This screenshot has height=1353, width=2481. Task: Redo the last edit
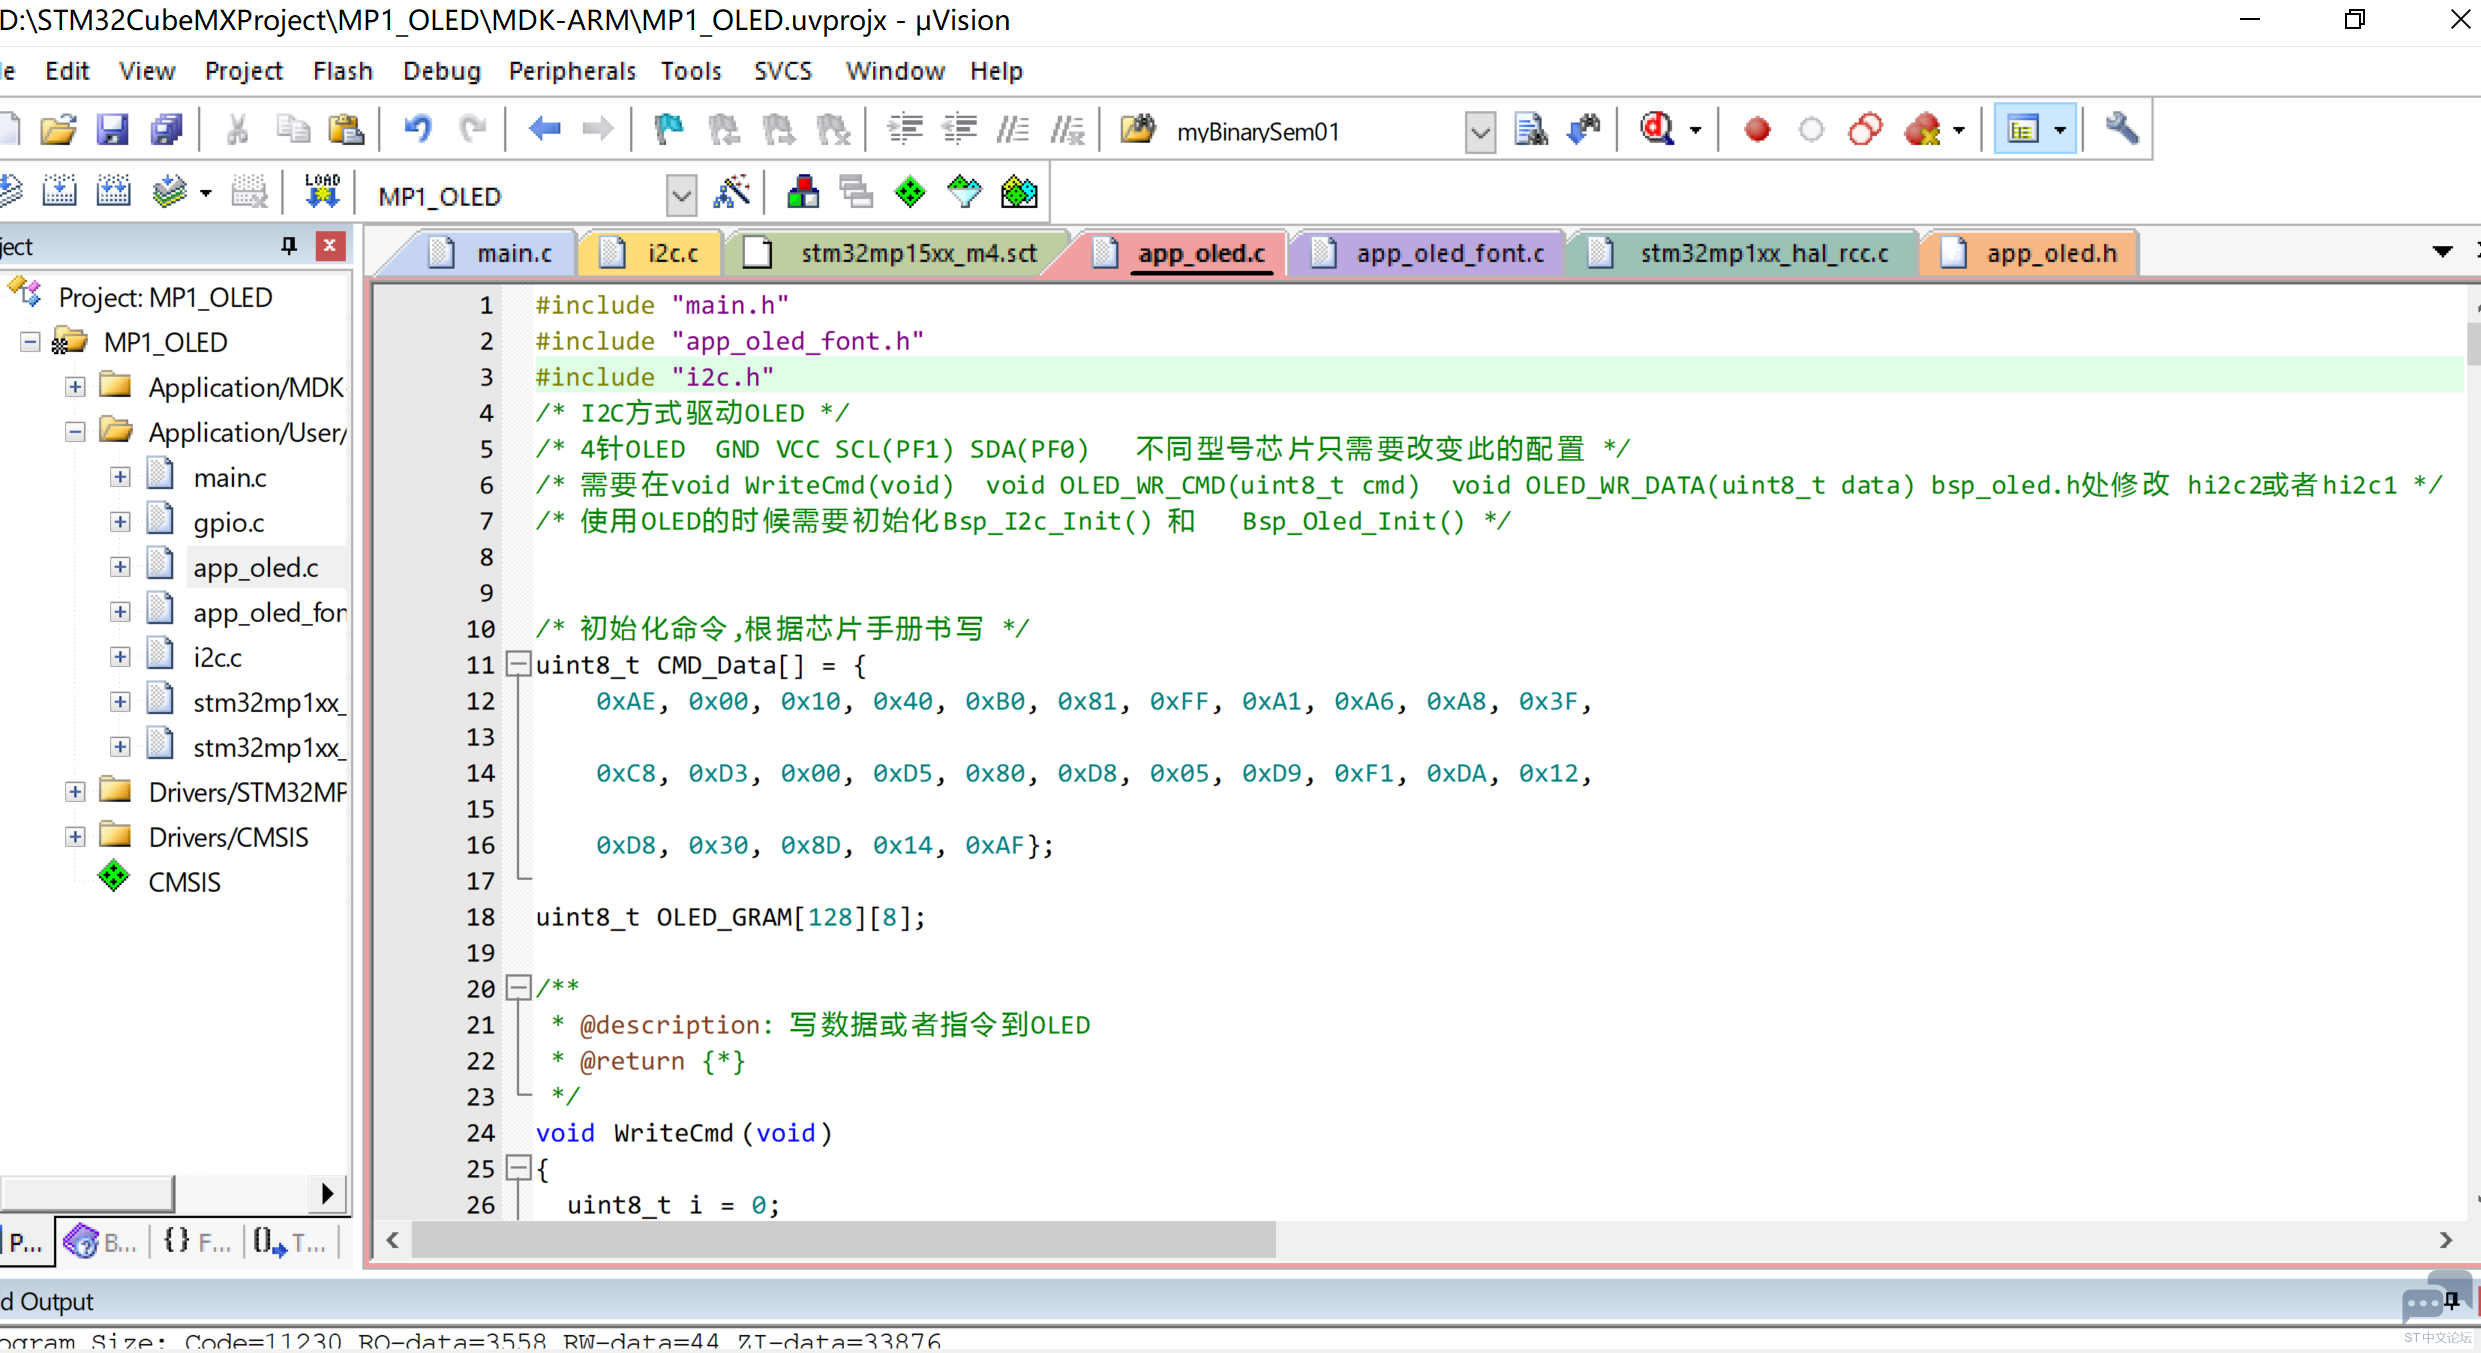[x=472, y=130]
